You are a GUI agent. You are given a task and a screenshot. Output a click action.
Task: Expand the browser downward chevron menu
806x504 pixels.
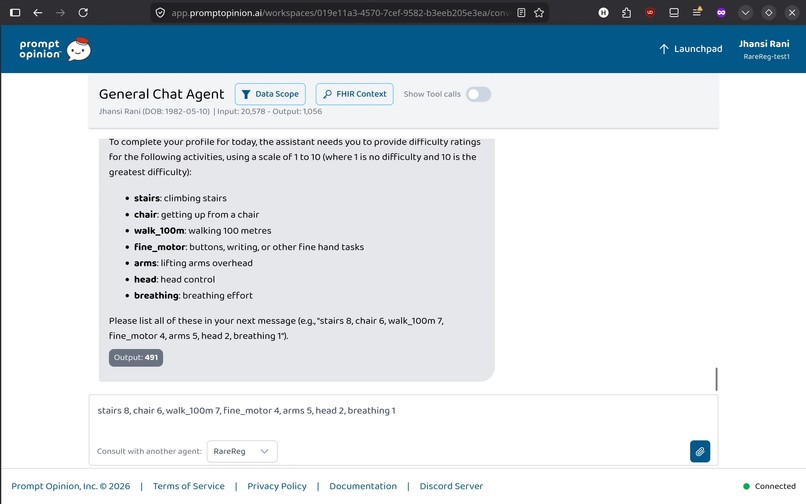point(745,12)
